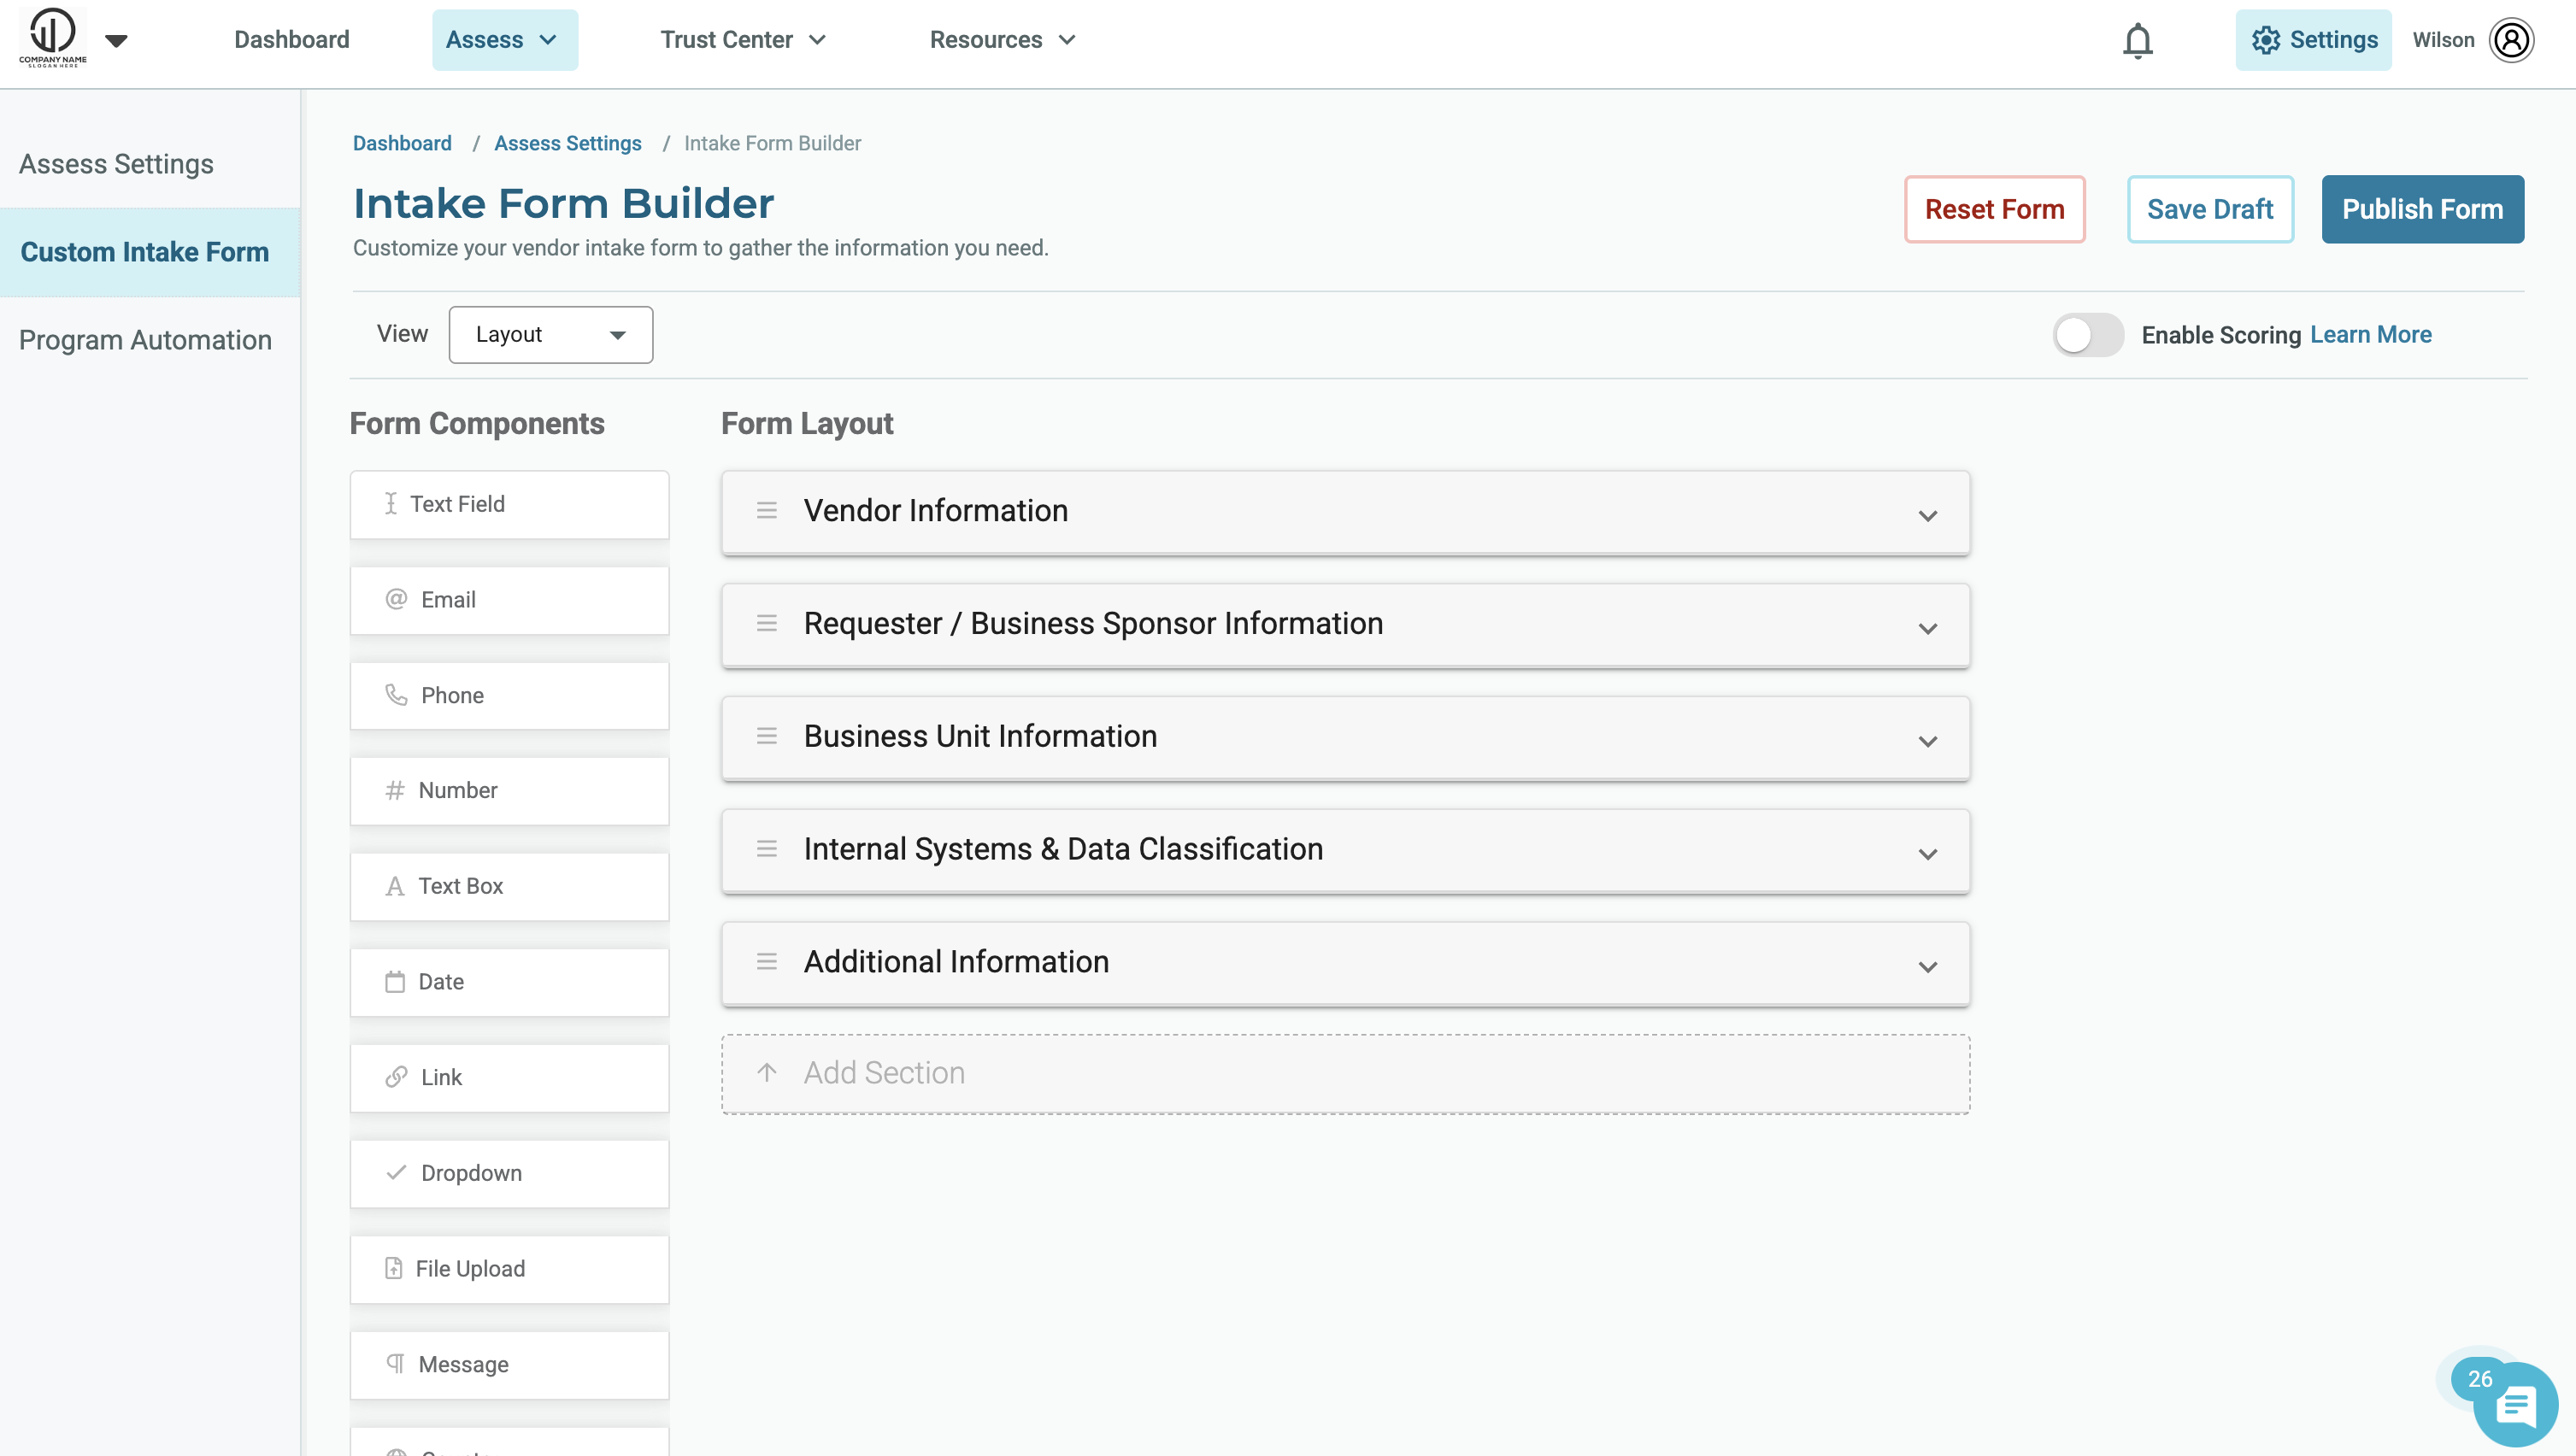Click the Reset Form button
The height and width of the screenshot is (1456, 2576).
tap(1994, 209)
